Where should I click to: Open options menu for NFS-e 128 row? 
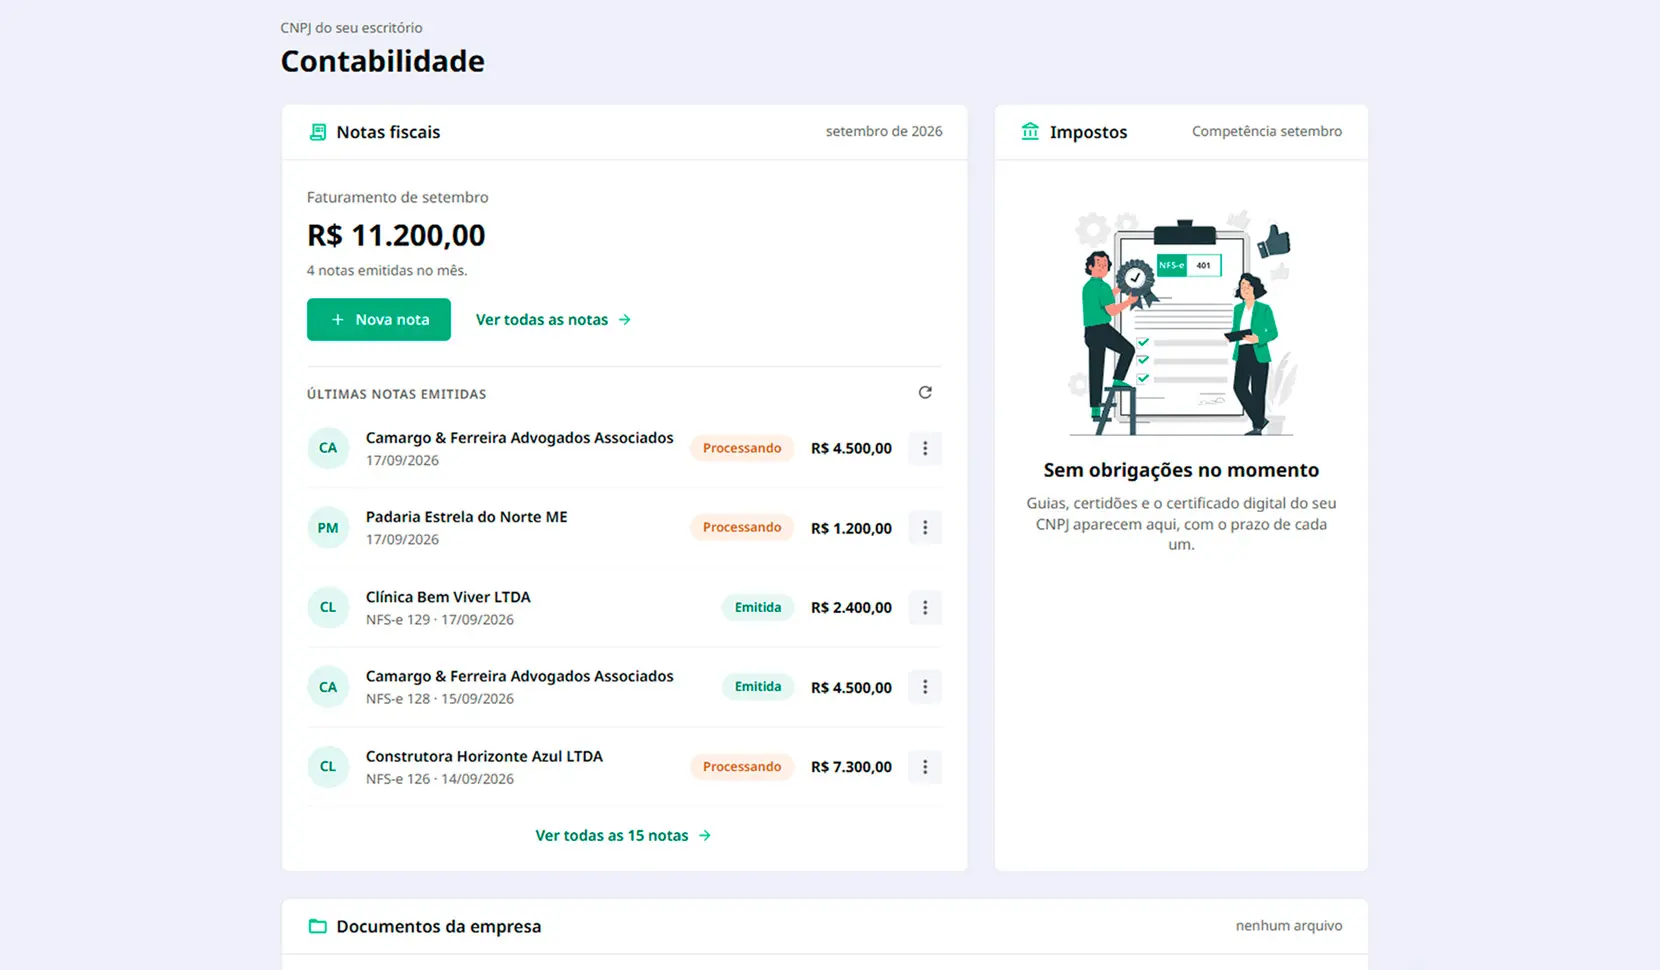(x=925, y=687)
